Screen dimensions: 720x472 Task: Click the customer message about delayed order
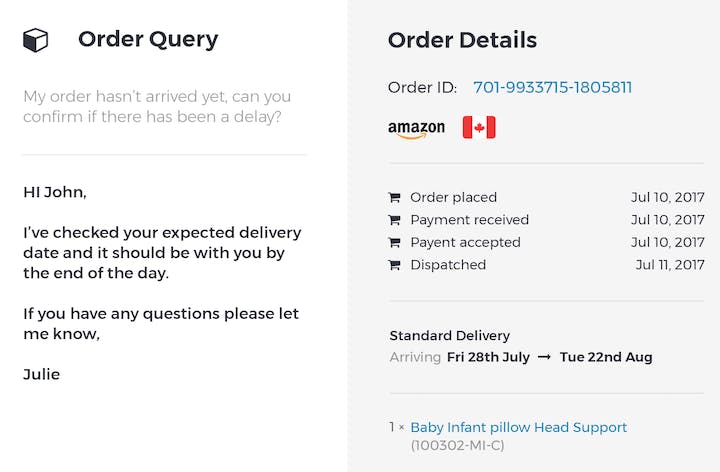point(157,107)
